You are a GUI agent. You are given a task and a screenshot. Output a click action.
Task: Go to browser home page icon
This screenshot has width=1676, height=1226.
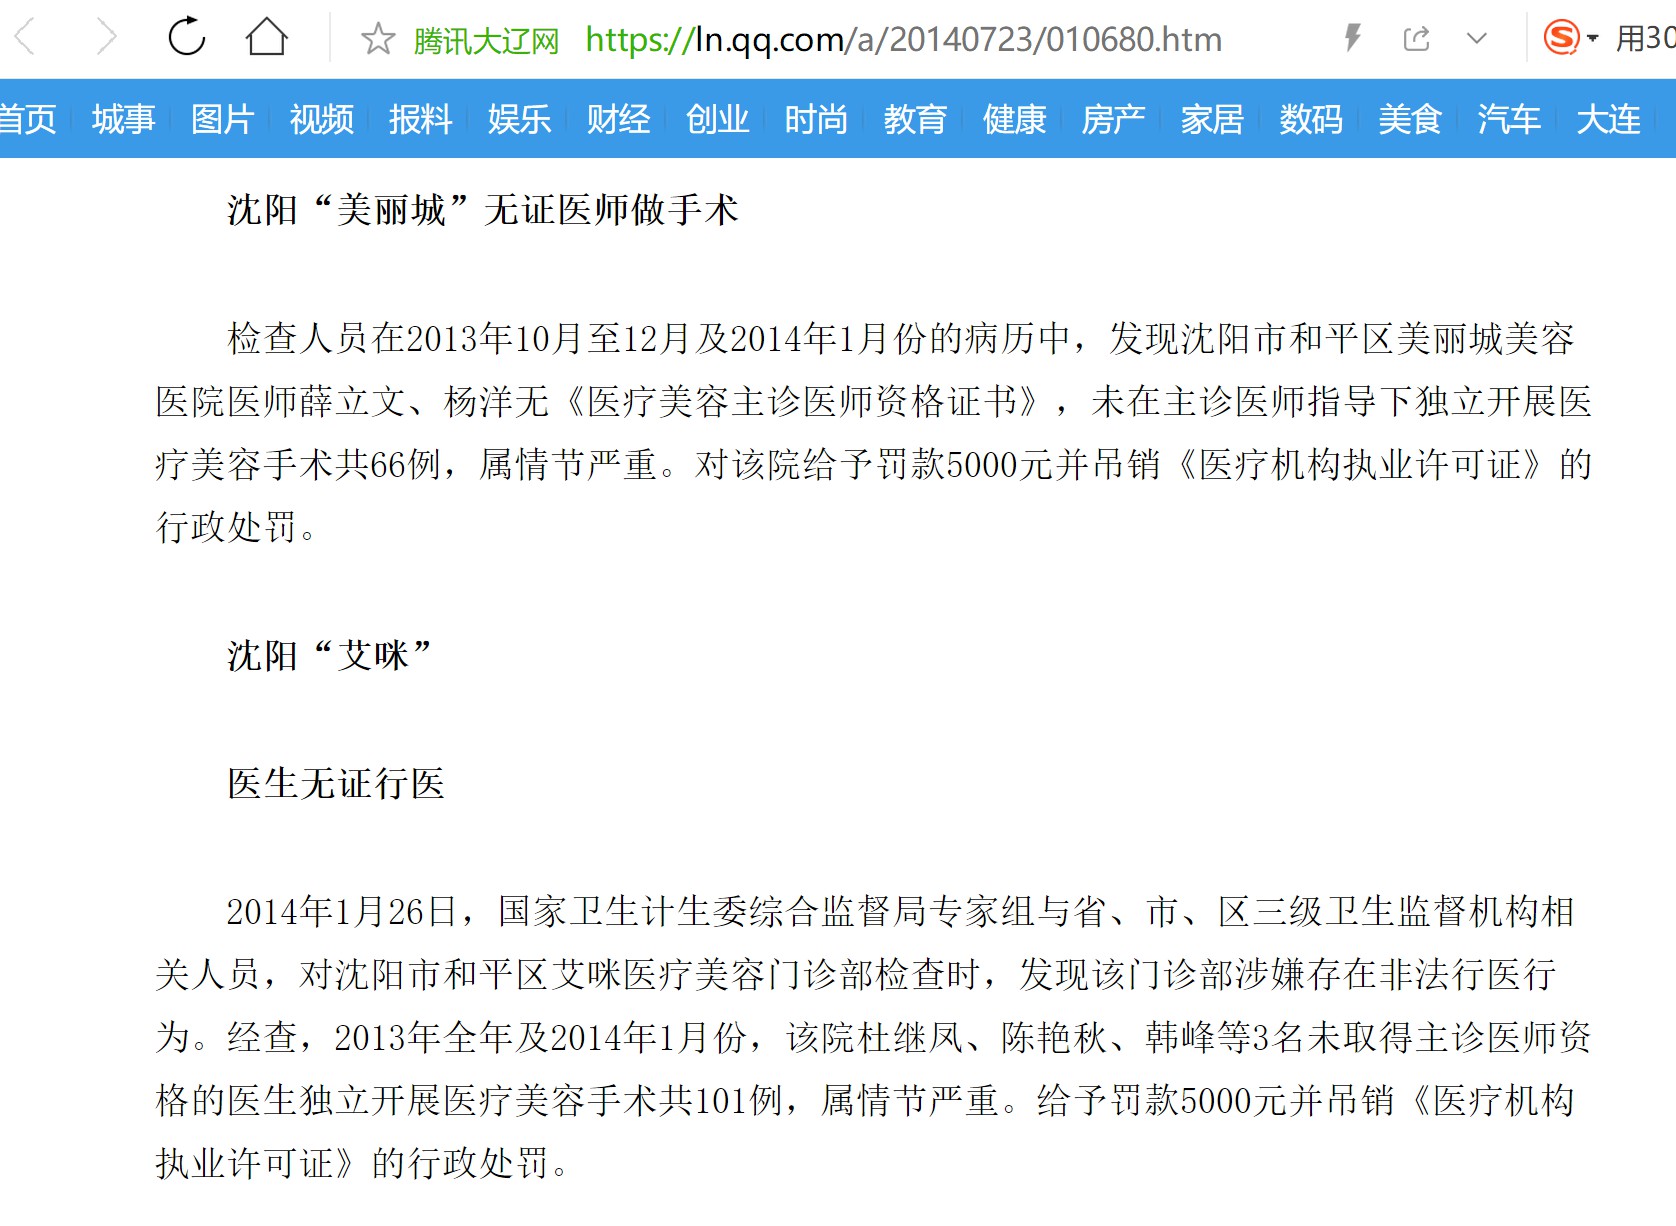pyautogui.click(x=267, y=38)
